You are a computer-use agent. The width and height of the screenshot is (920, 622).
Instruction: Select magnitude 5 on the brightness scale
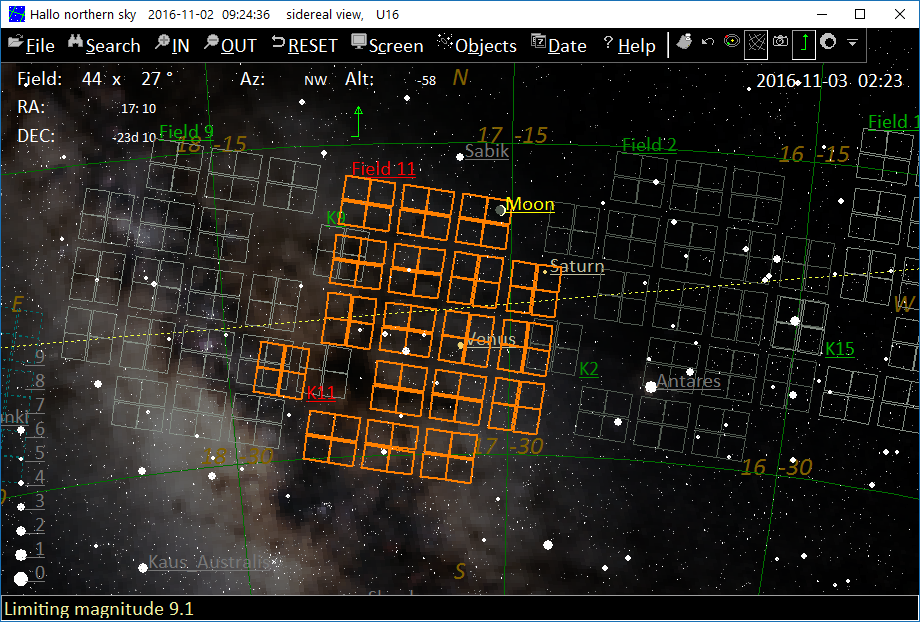(40, 452)
